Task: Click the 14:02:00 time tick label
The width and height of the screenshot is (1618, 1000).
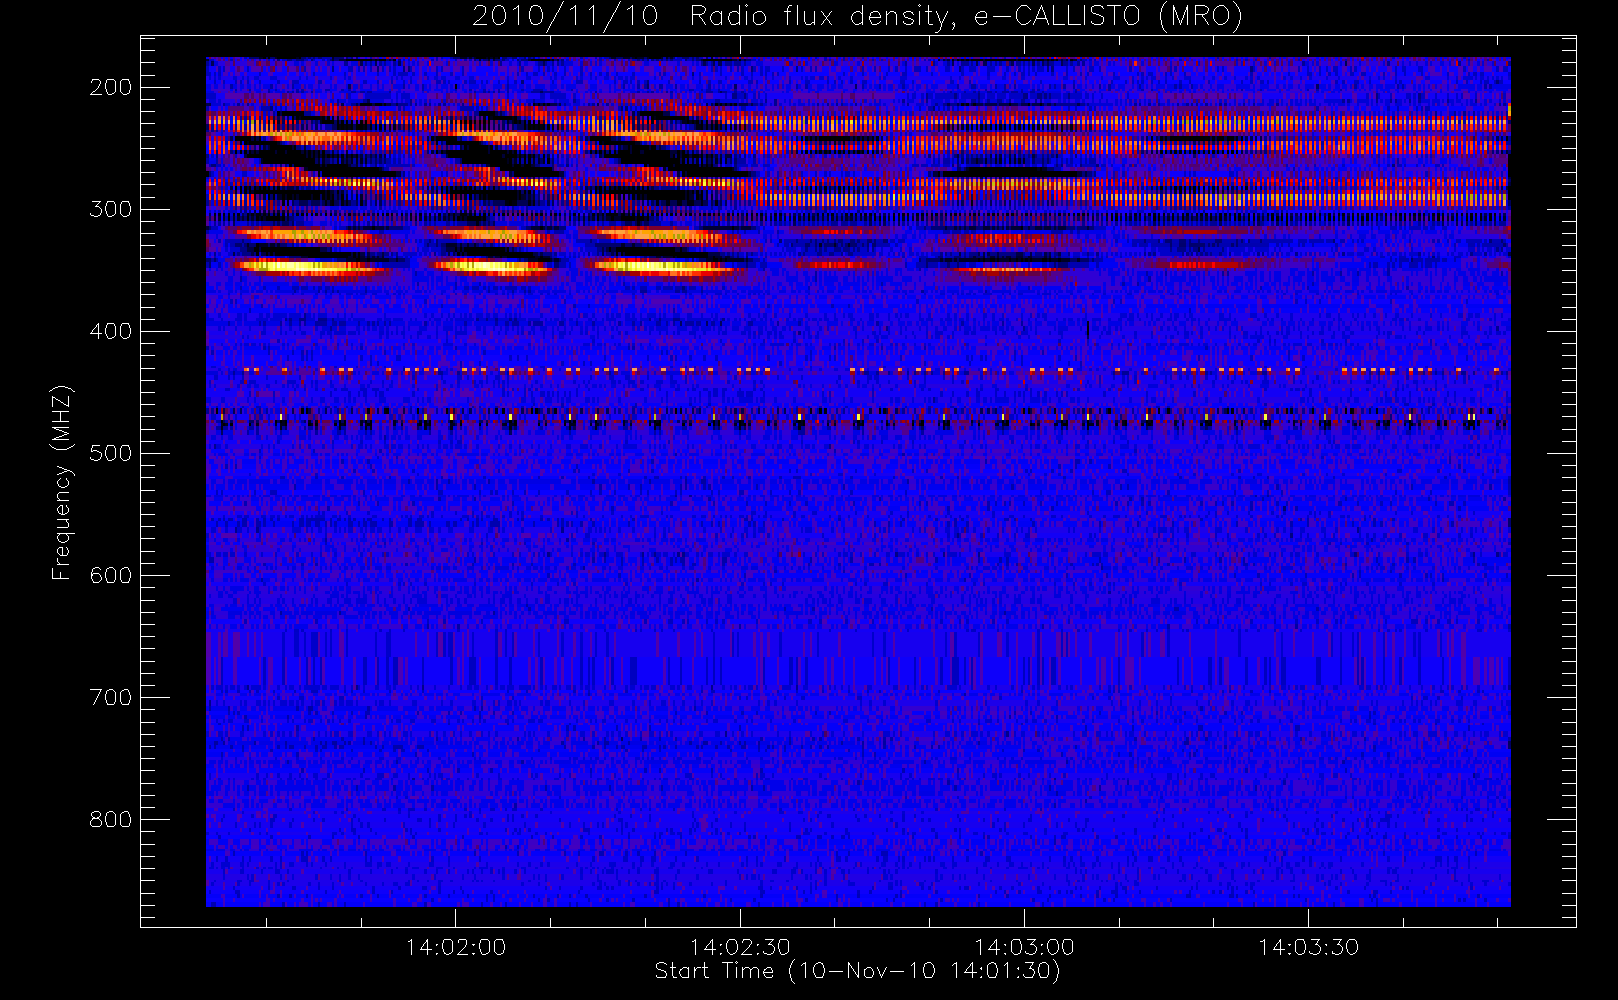Action: point(456,947)
